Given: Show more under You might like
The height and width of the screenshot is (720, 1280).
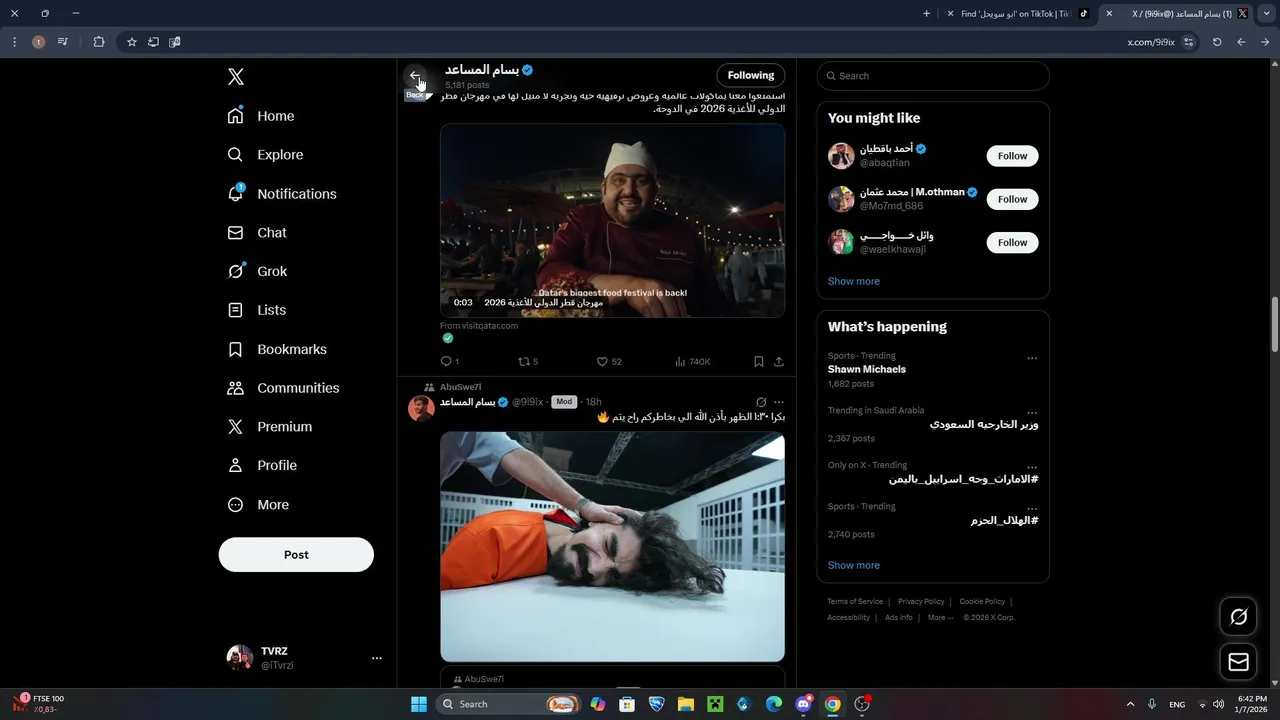Looking at the screenshot, I should point(854,281).
